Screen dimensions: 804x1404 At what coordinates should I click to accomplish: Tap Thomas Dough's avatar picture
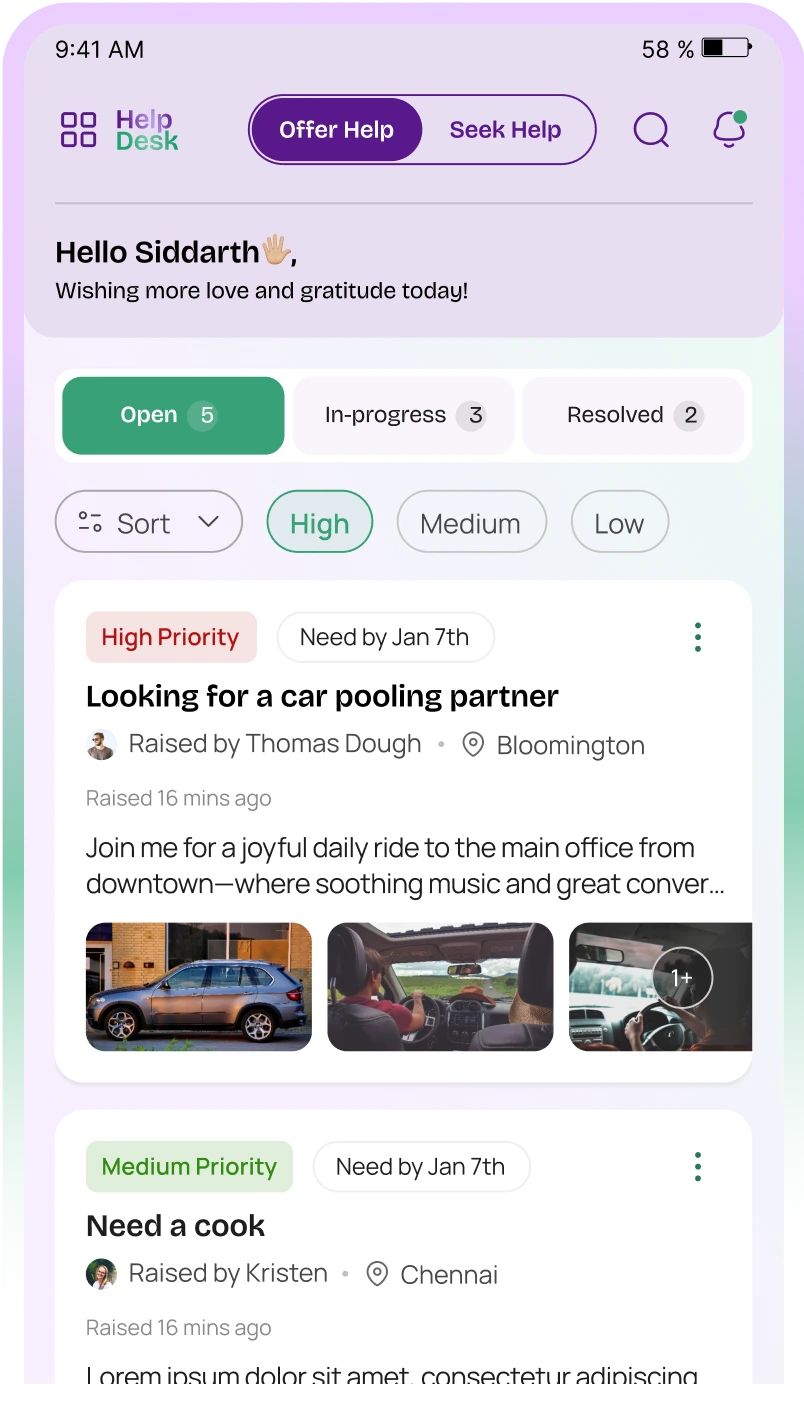point(101,745)
